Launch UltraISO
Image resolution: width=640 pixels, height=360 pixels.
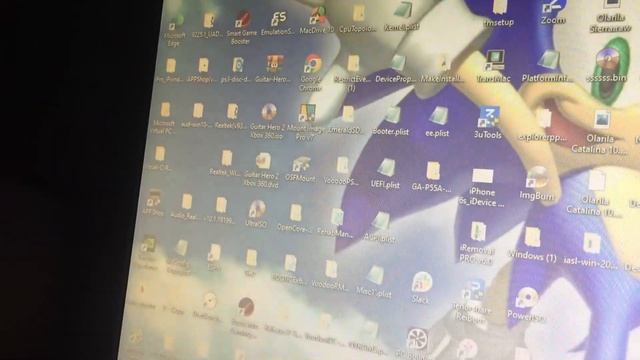tap(256, 214)
